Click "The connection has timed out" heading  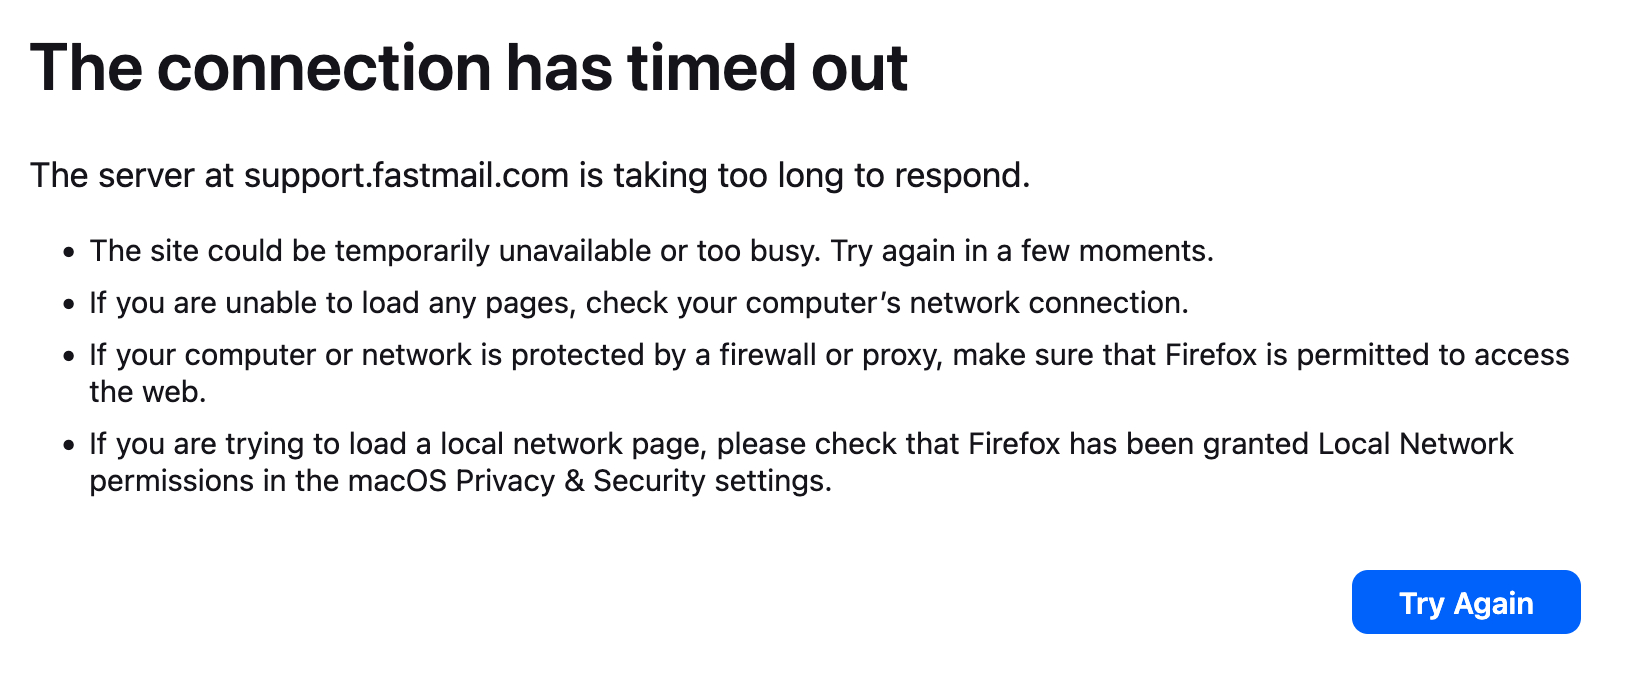click(468, 68)
